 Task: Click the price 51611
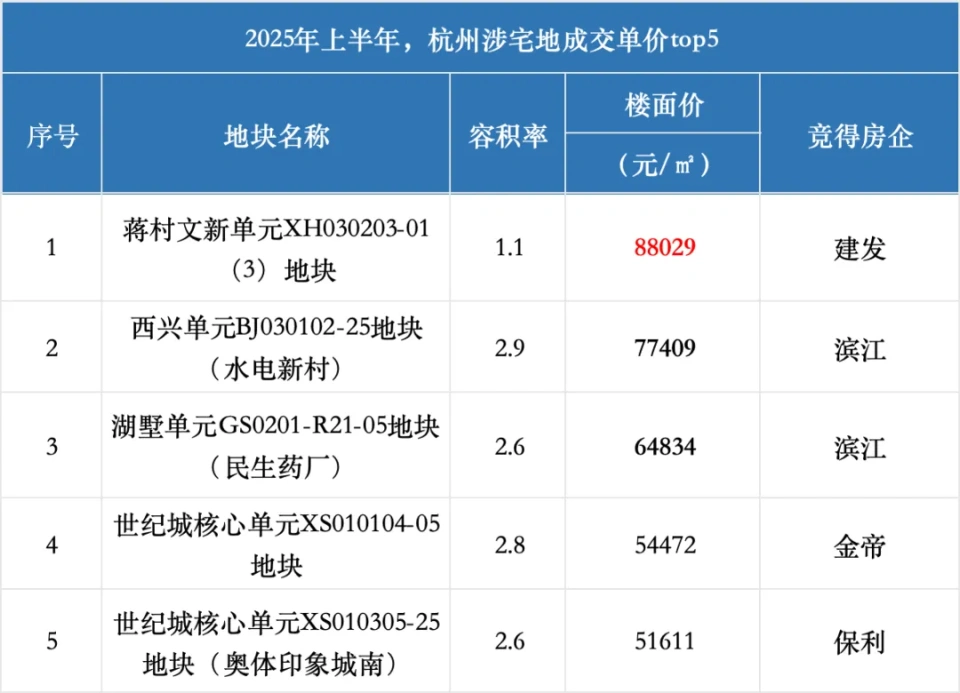(x=665, y=641)
